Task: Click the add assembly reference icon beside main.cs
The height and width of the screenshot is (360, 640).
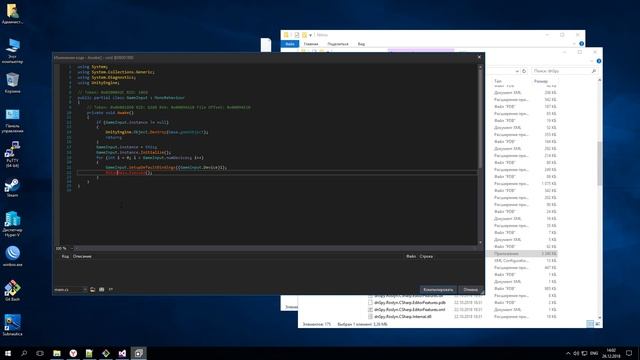Action: (x=93, y=289)
